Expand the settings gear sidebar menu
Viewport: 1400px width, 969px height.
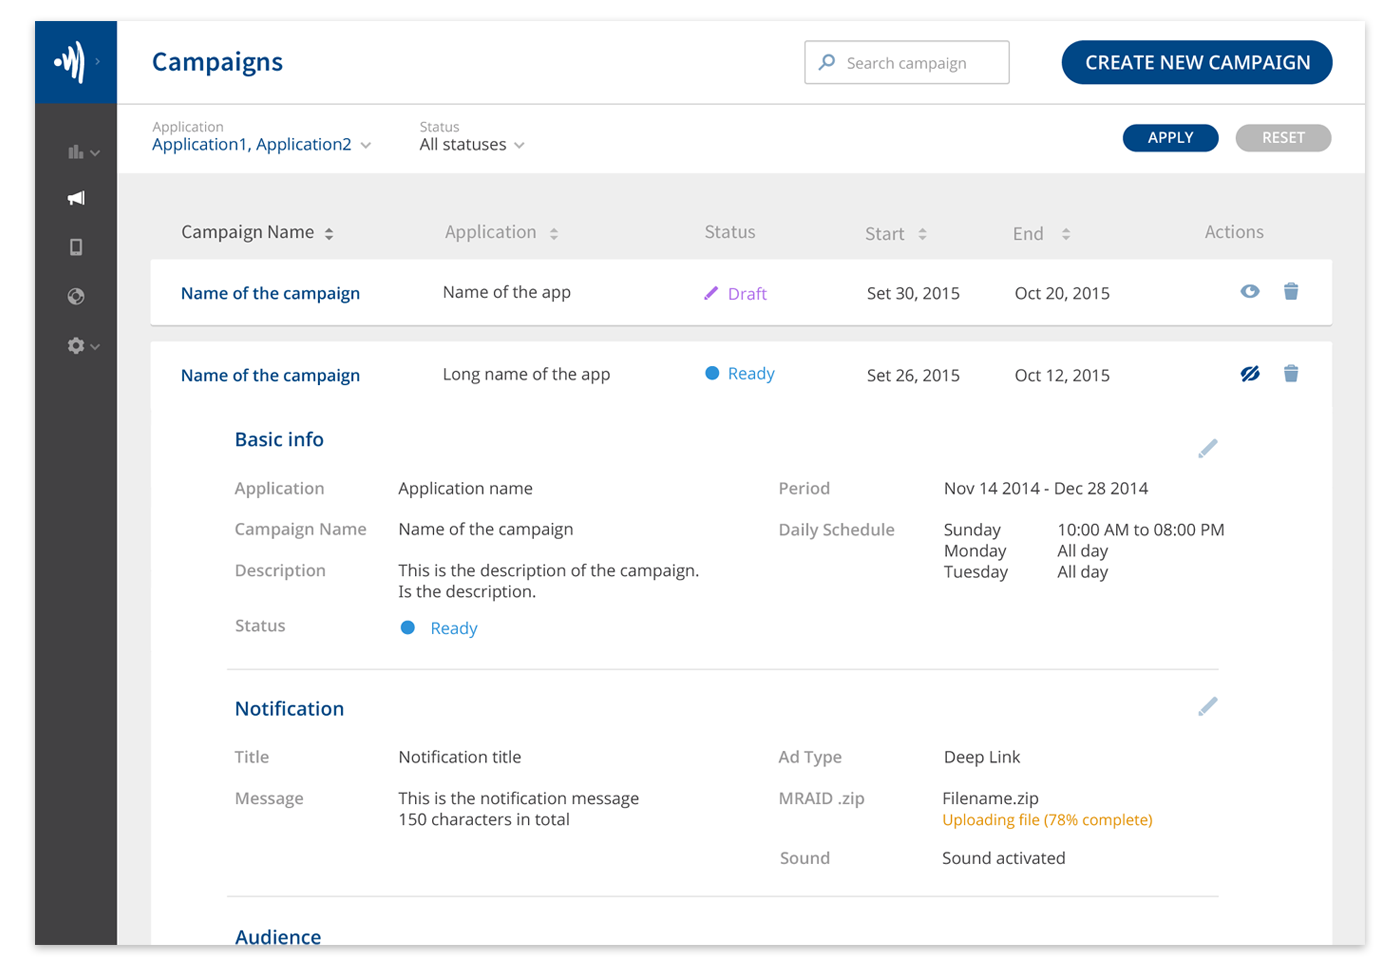[x=83, y=346]
